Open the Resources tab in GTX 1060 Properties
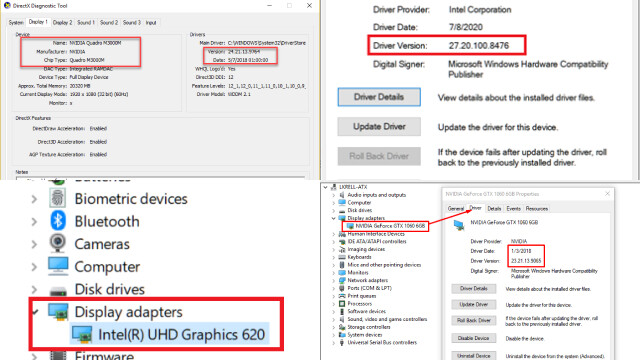 coord(536,209)
